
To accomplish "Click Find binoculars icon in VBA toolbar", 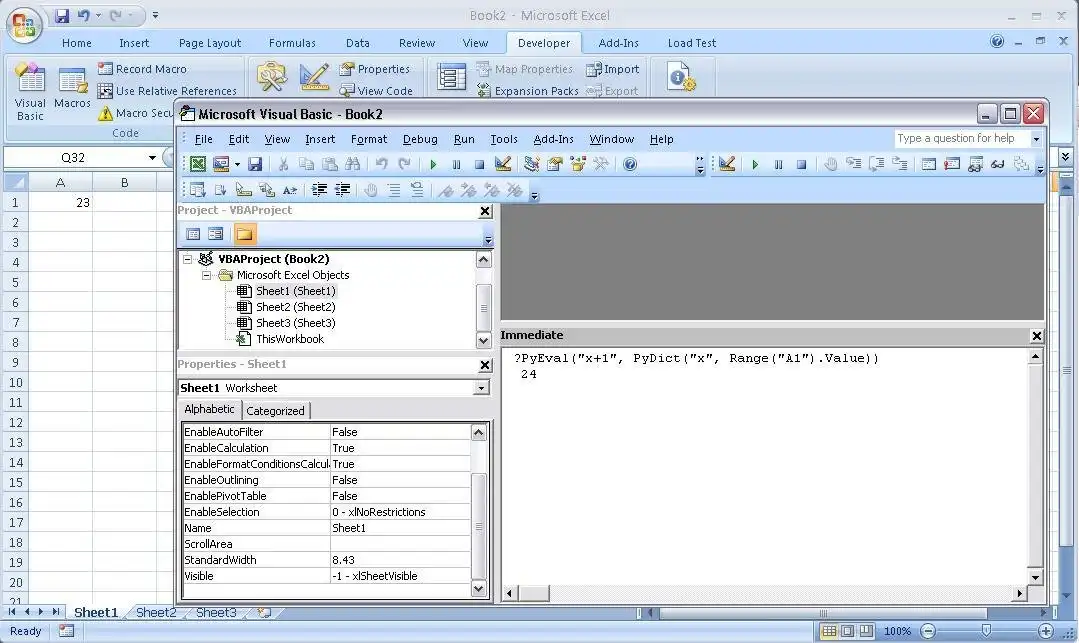I will click(x=352, y=164).
